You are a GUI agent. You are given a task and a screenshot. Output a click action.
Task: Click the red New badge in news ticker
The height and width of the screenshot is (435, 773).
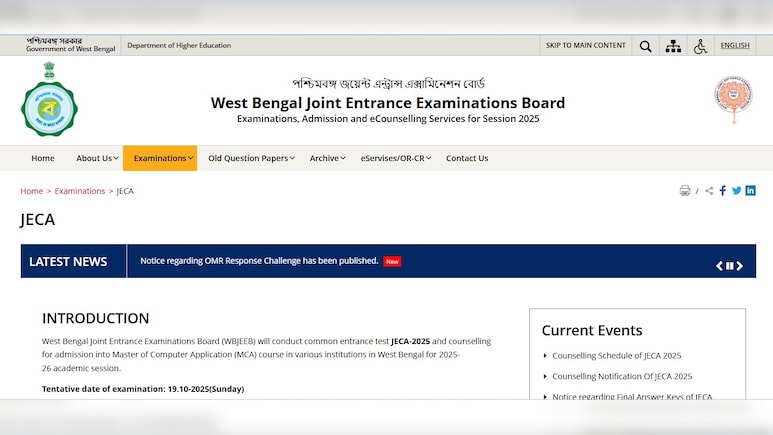point(392,261)
